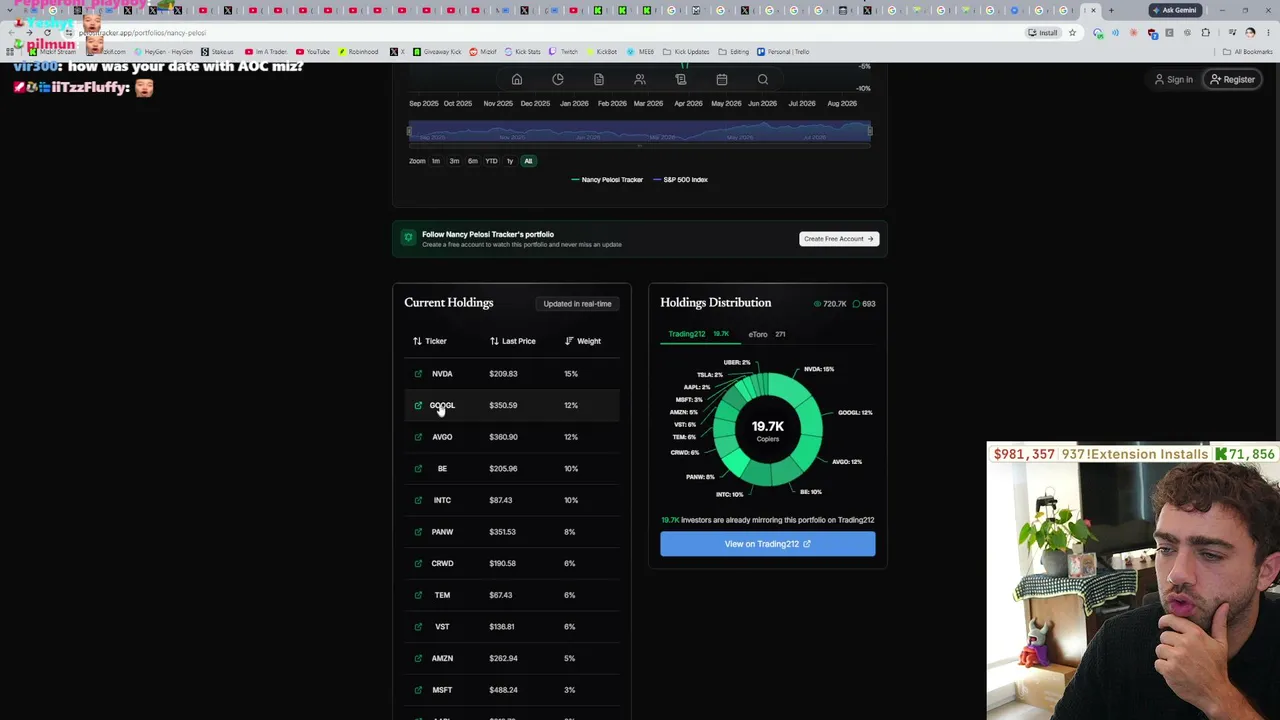
Task: Select the NVDA ticker text
Action: pyautogui.click(x=442, y=374)
